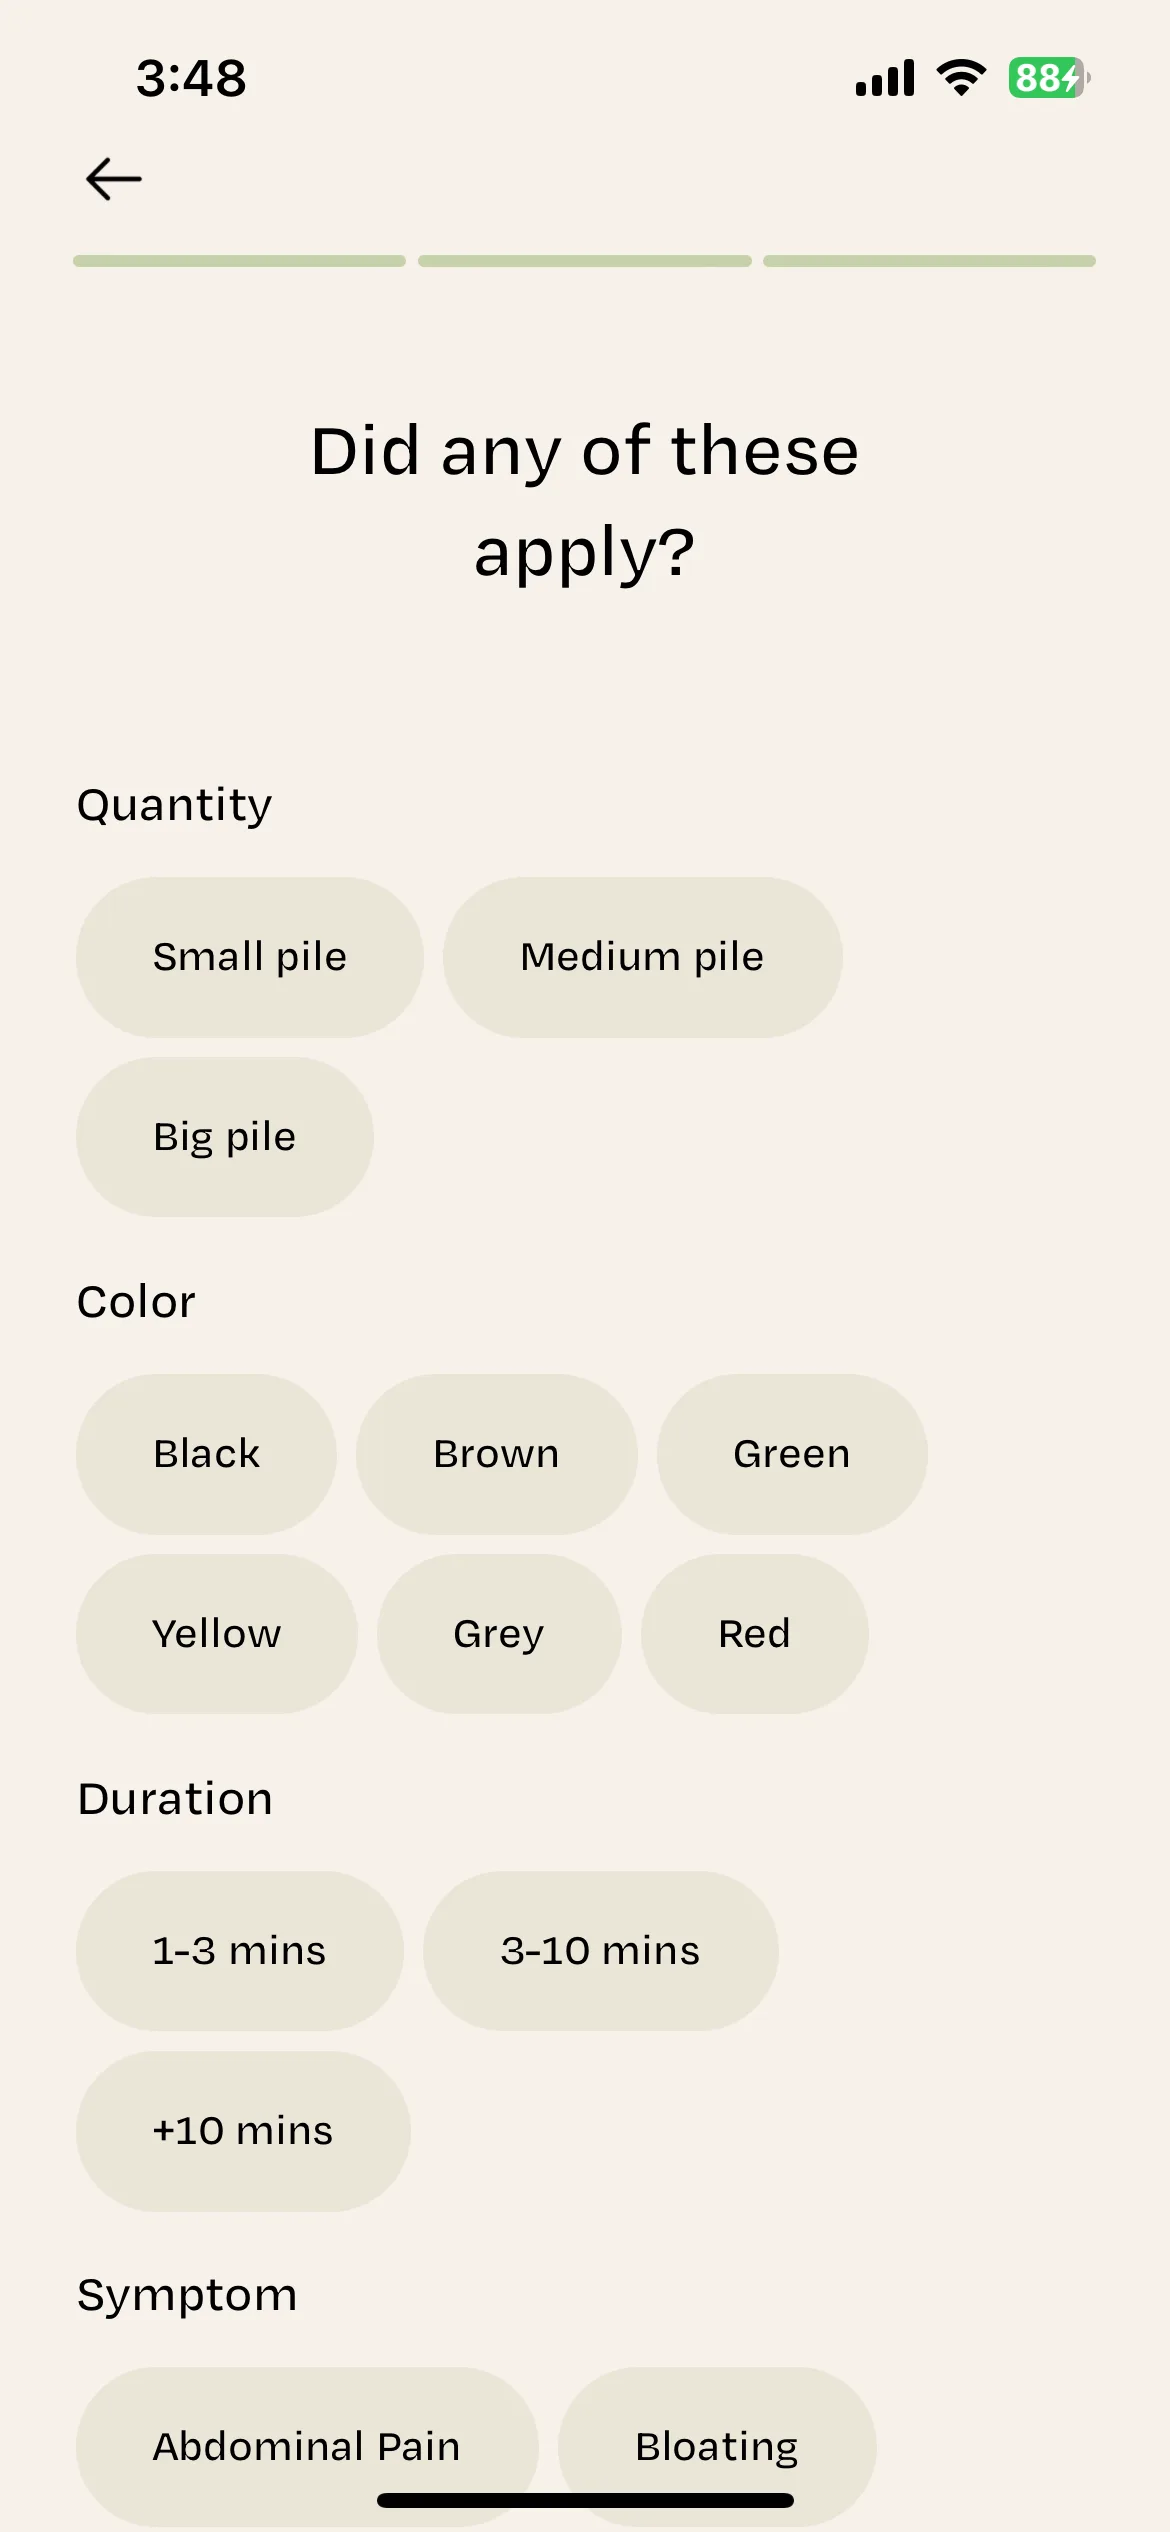Tap the cellular signal bars icon
This screenshot has height=2532, width=1170.
tap(885, 78)
